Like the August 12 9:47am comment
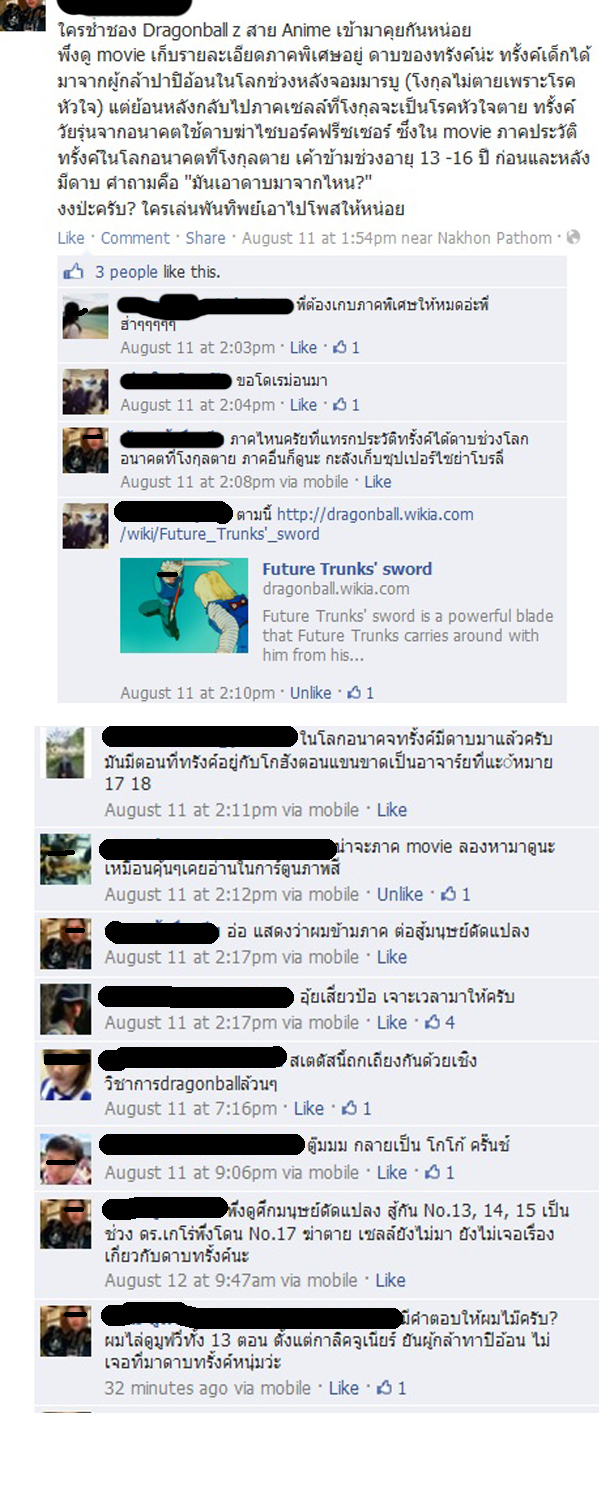 pyautogui.click(x=391, y=1280)
